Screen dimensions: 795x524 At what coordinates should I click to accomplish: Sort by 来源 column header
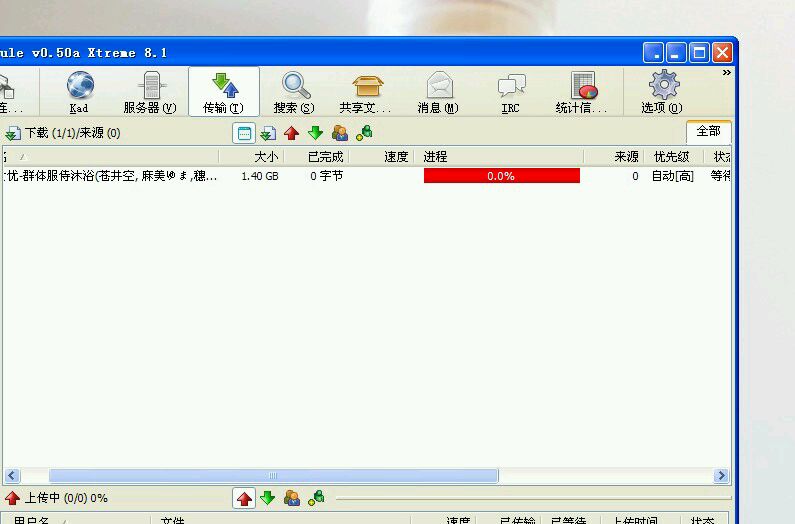tap(613, 157)
